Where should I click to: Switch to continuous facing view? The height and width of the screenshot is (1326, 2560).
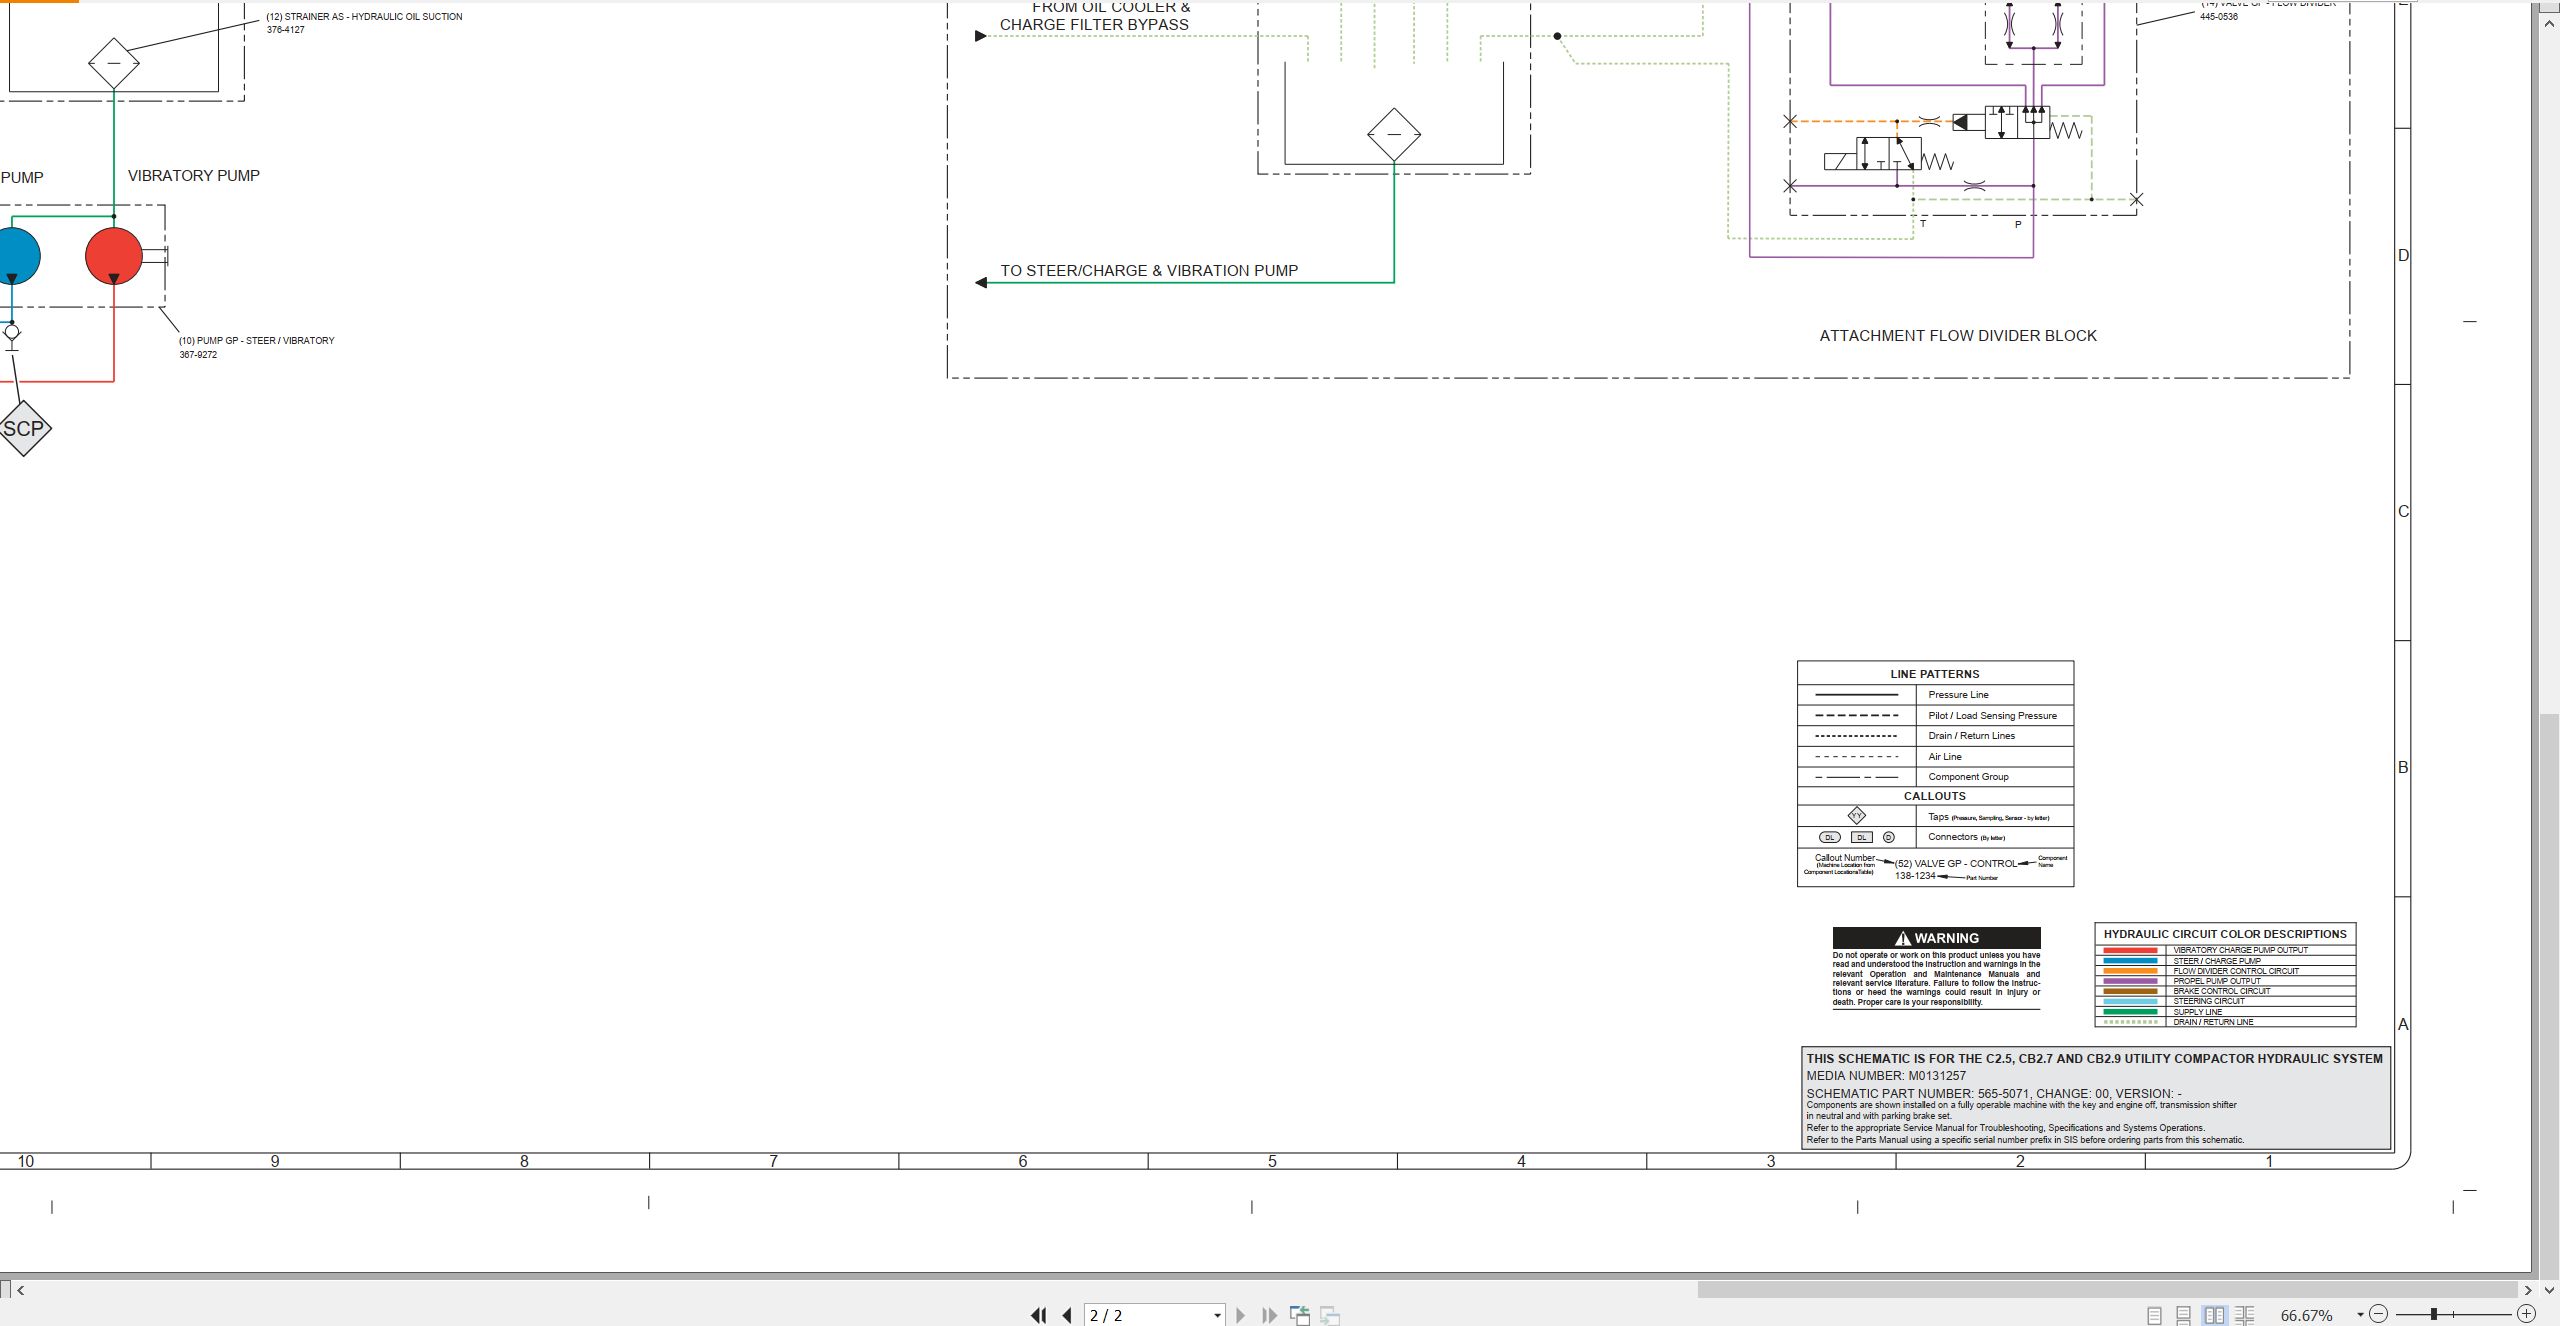2245,1316
